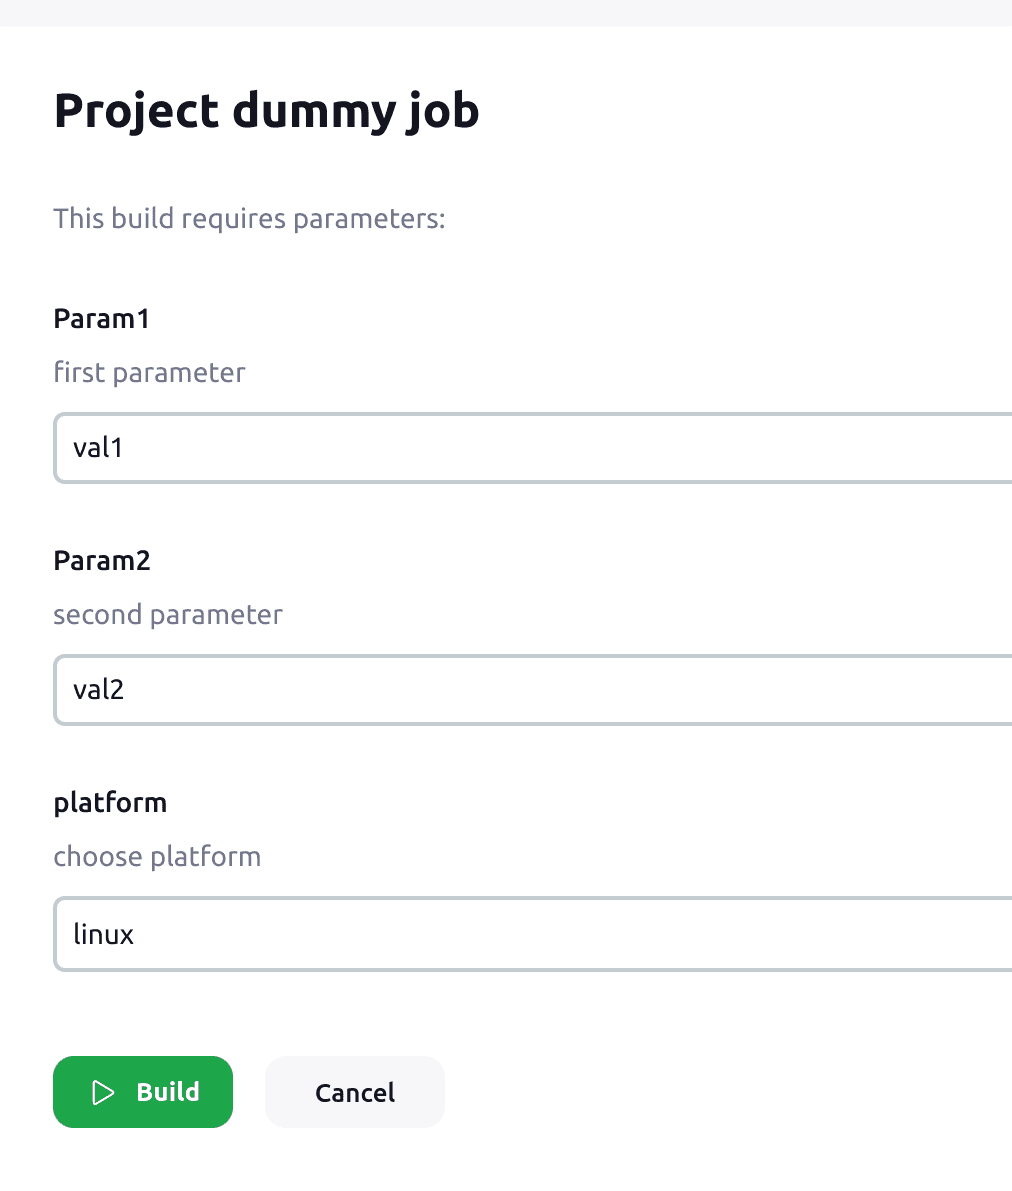The height and width of the screenshot is (1191, 1012).
Task: Click the build requires parameters notice
Action: pyautogui.click(x=249, y=218)
